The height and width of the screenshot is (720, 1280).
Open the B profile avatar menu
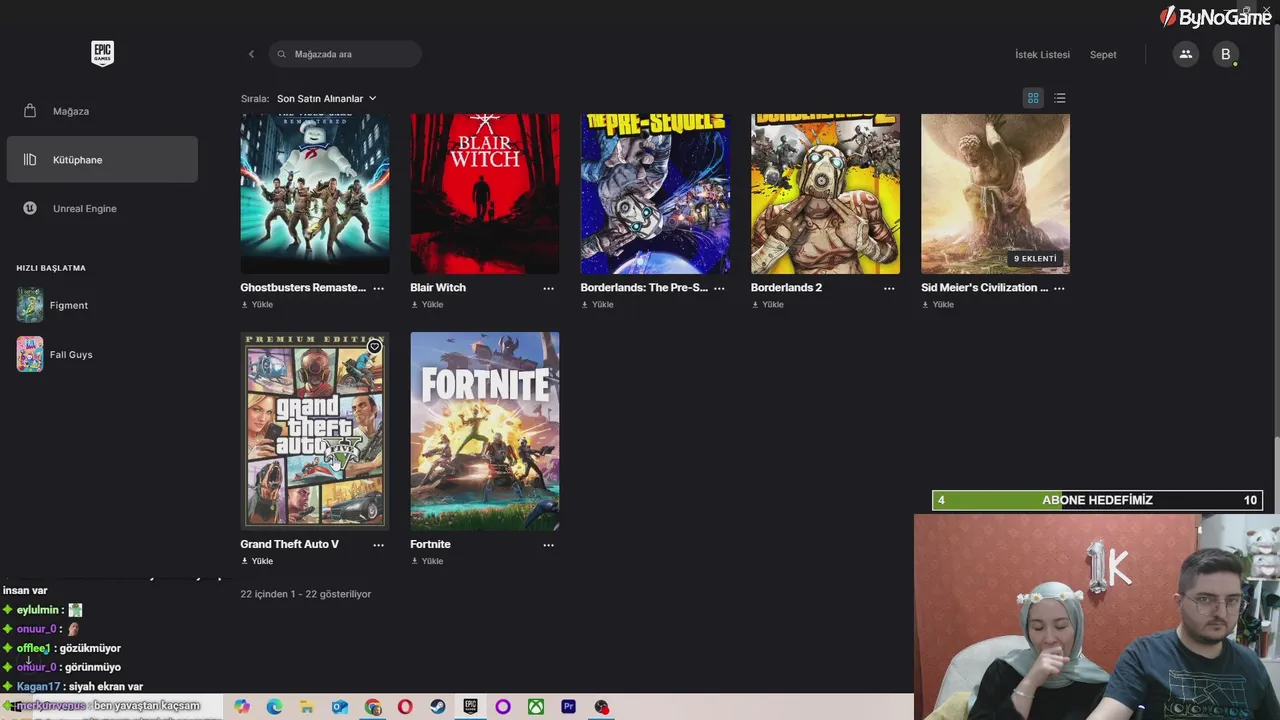(x=1226, y=54)
